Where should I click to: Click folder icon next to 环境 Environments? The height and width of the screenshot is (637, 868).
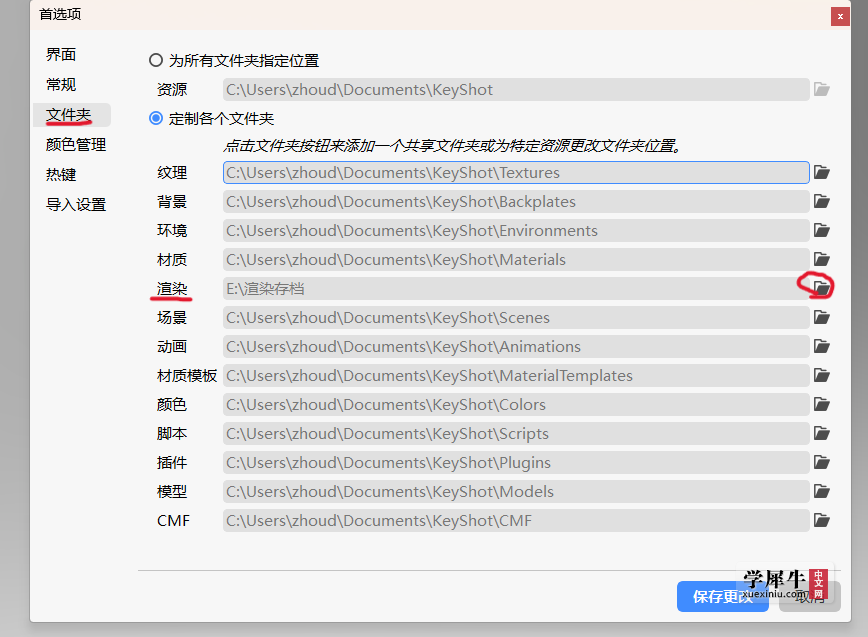[x=822, y=230]
